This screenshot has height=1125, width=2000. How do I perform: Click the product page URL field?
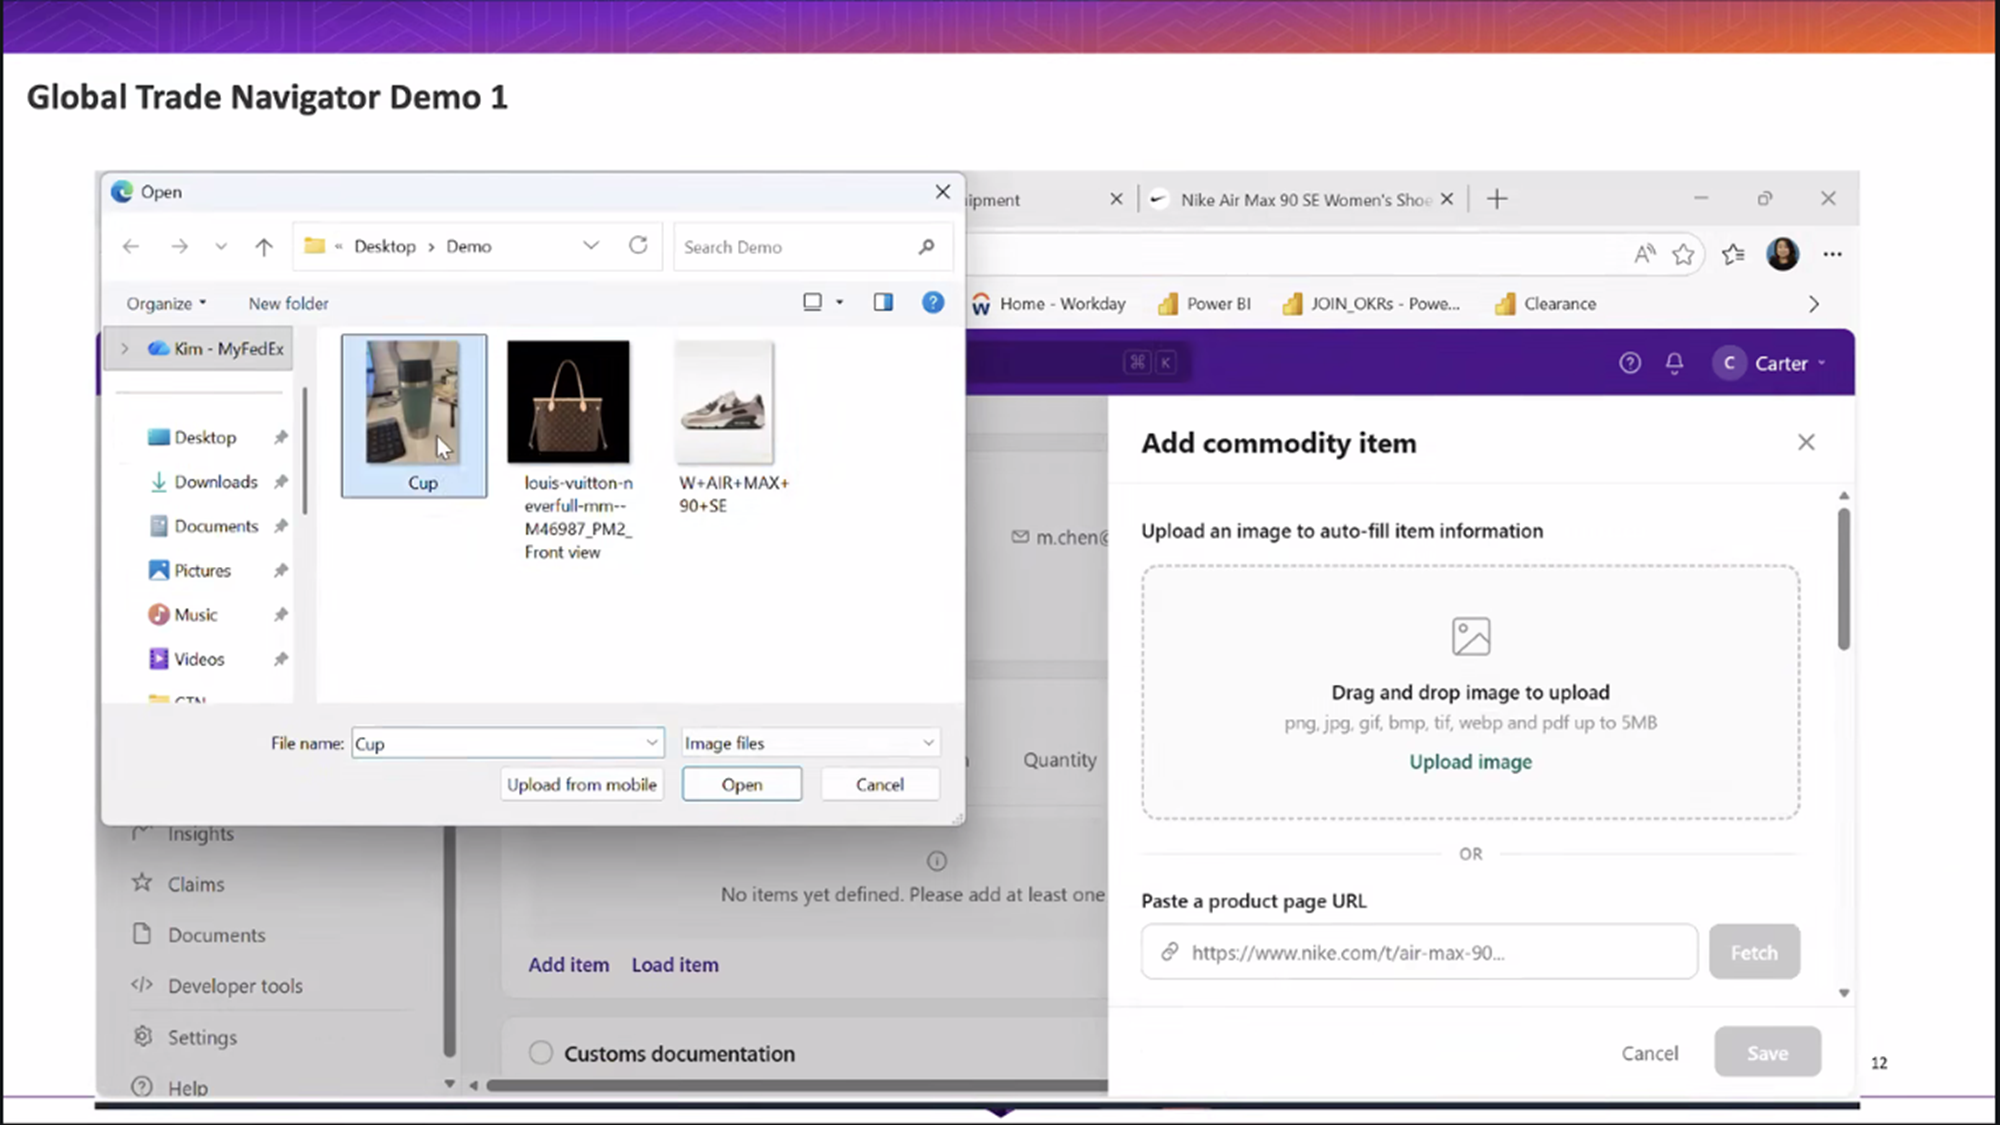[x=1419, y=952]
